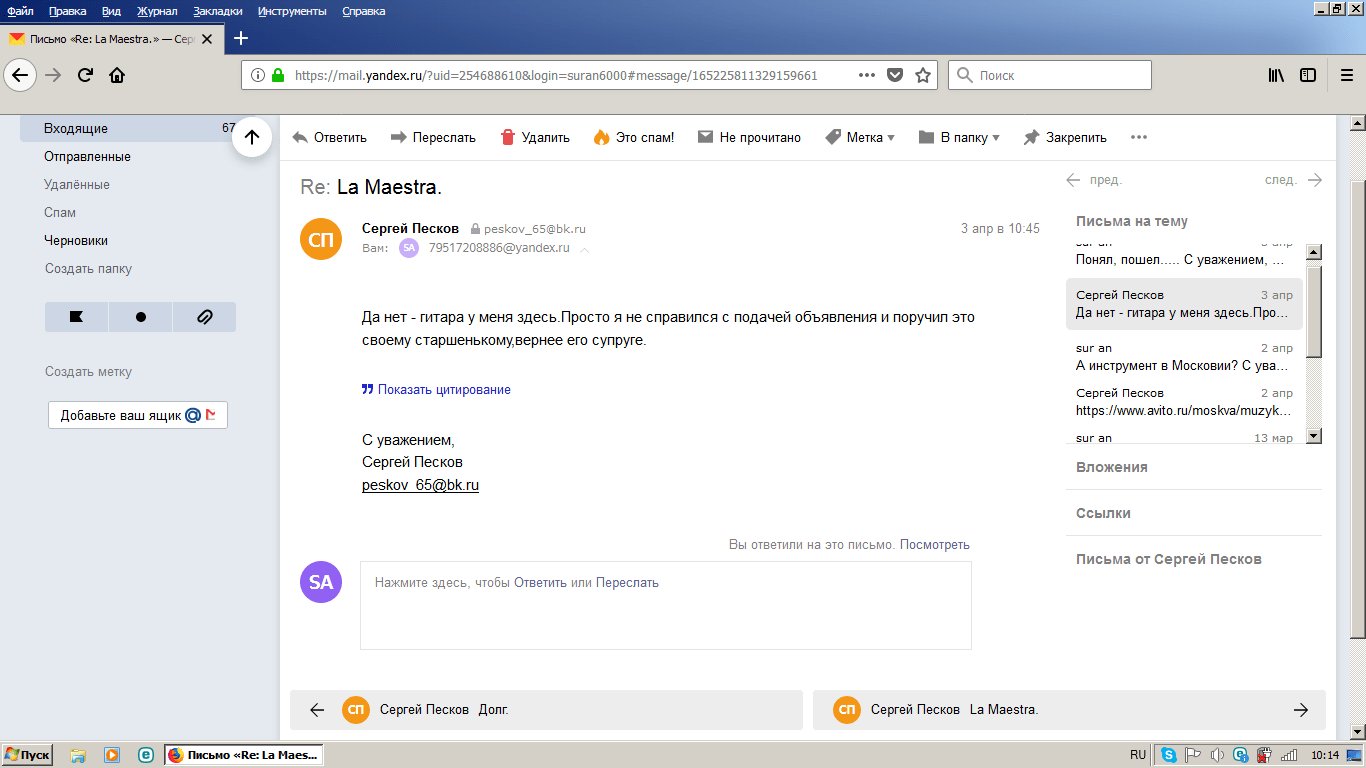Click the Firefox home icon
Screen dimensions: 1366x768
[x=117, y=75]
